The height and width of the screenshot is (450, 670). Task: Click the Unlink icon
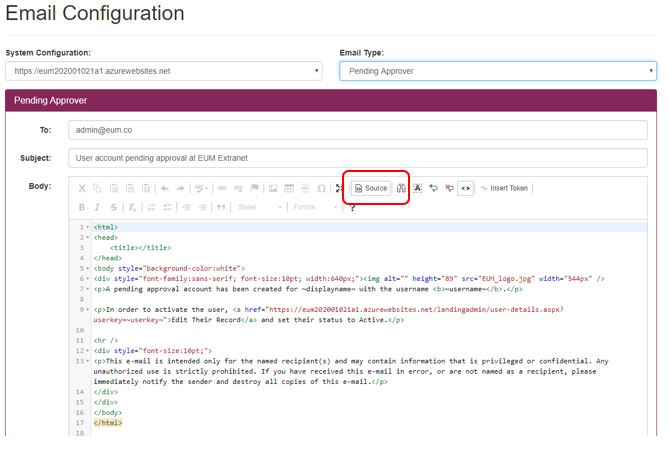click(238, 188)
